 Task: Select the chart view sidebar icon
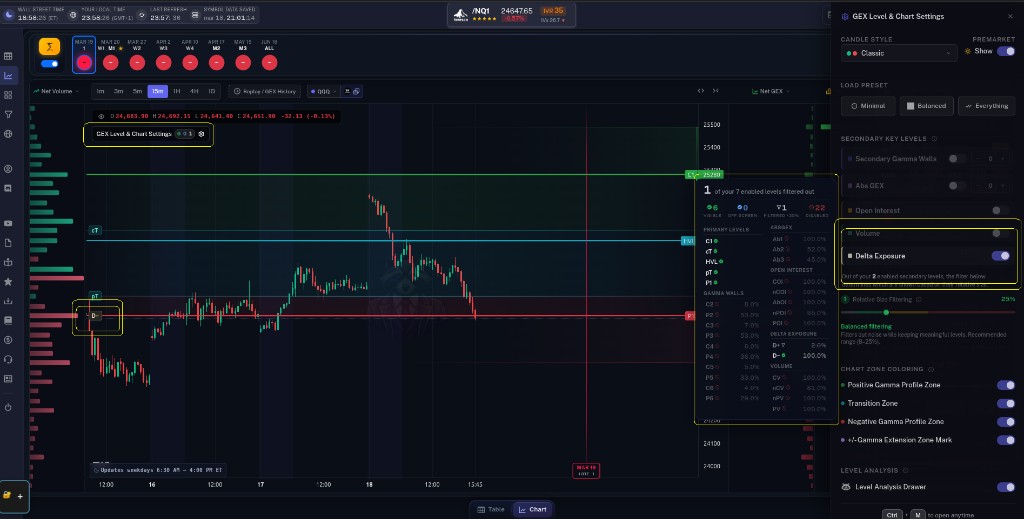[x=8, y=76]
